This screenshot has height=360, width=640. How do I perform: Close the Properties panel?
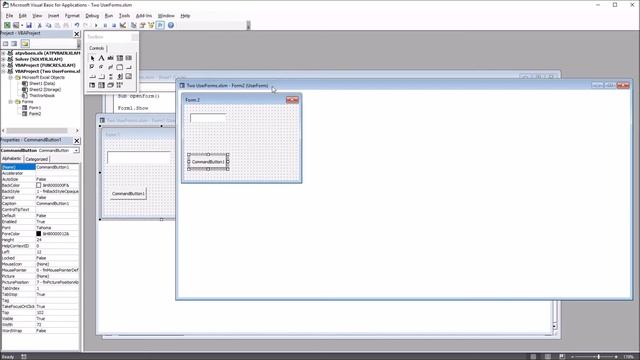(x=77, y=141)
